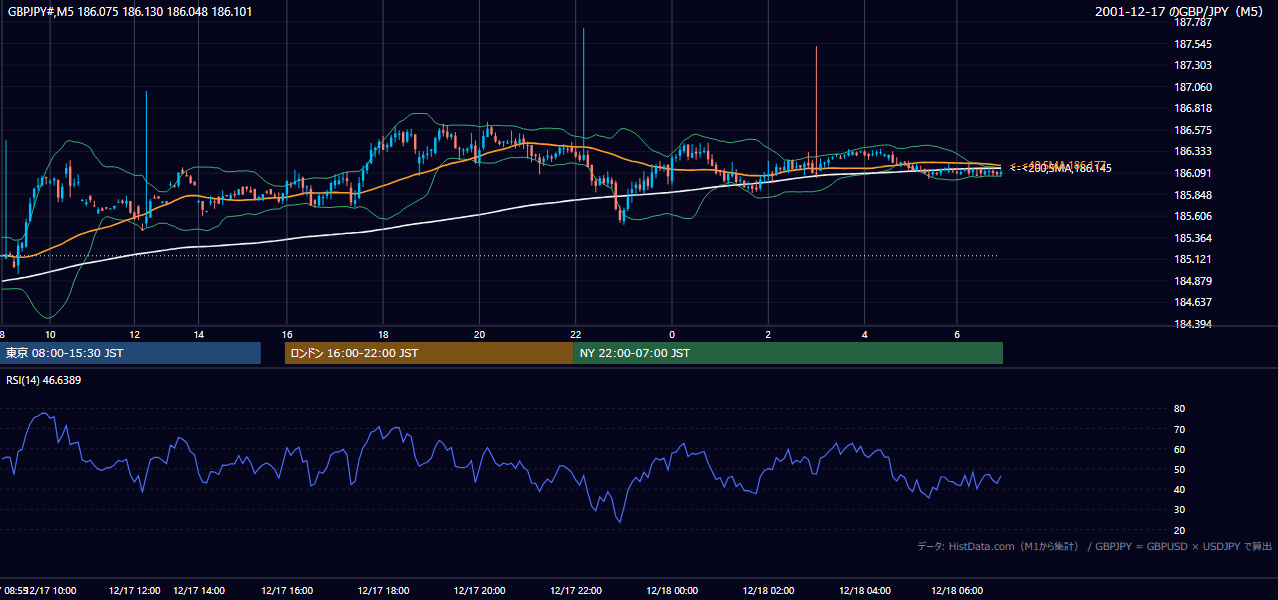Screen dimensions: 1278x600
Task: Click the 200,SMA,186.145 line label
Action: (x=1070, y=169)
